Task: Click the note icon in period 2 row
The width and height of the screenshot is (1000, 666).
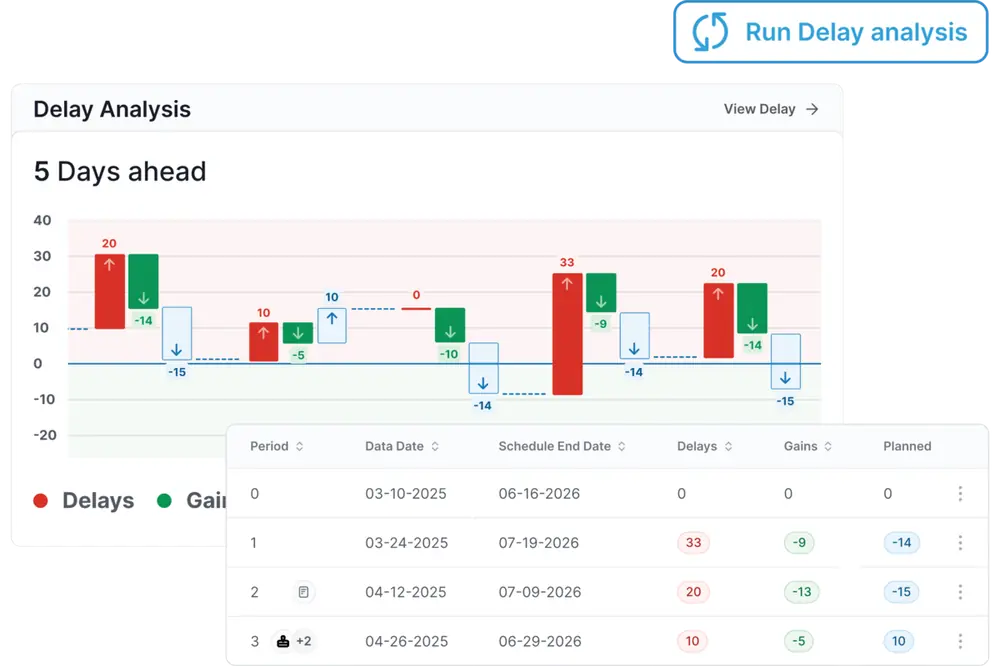Action: pos(304,592)
